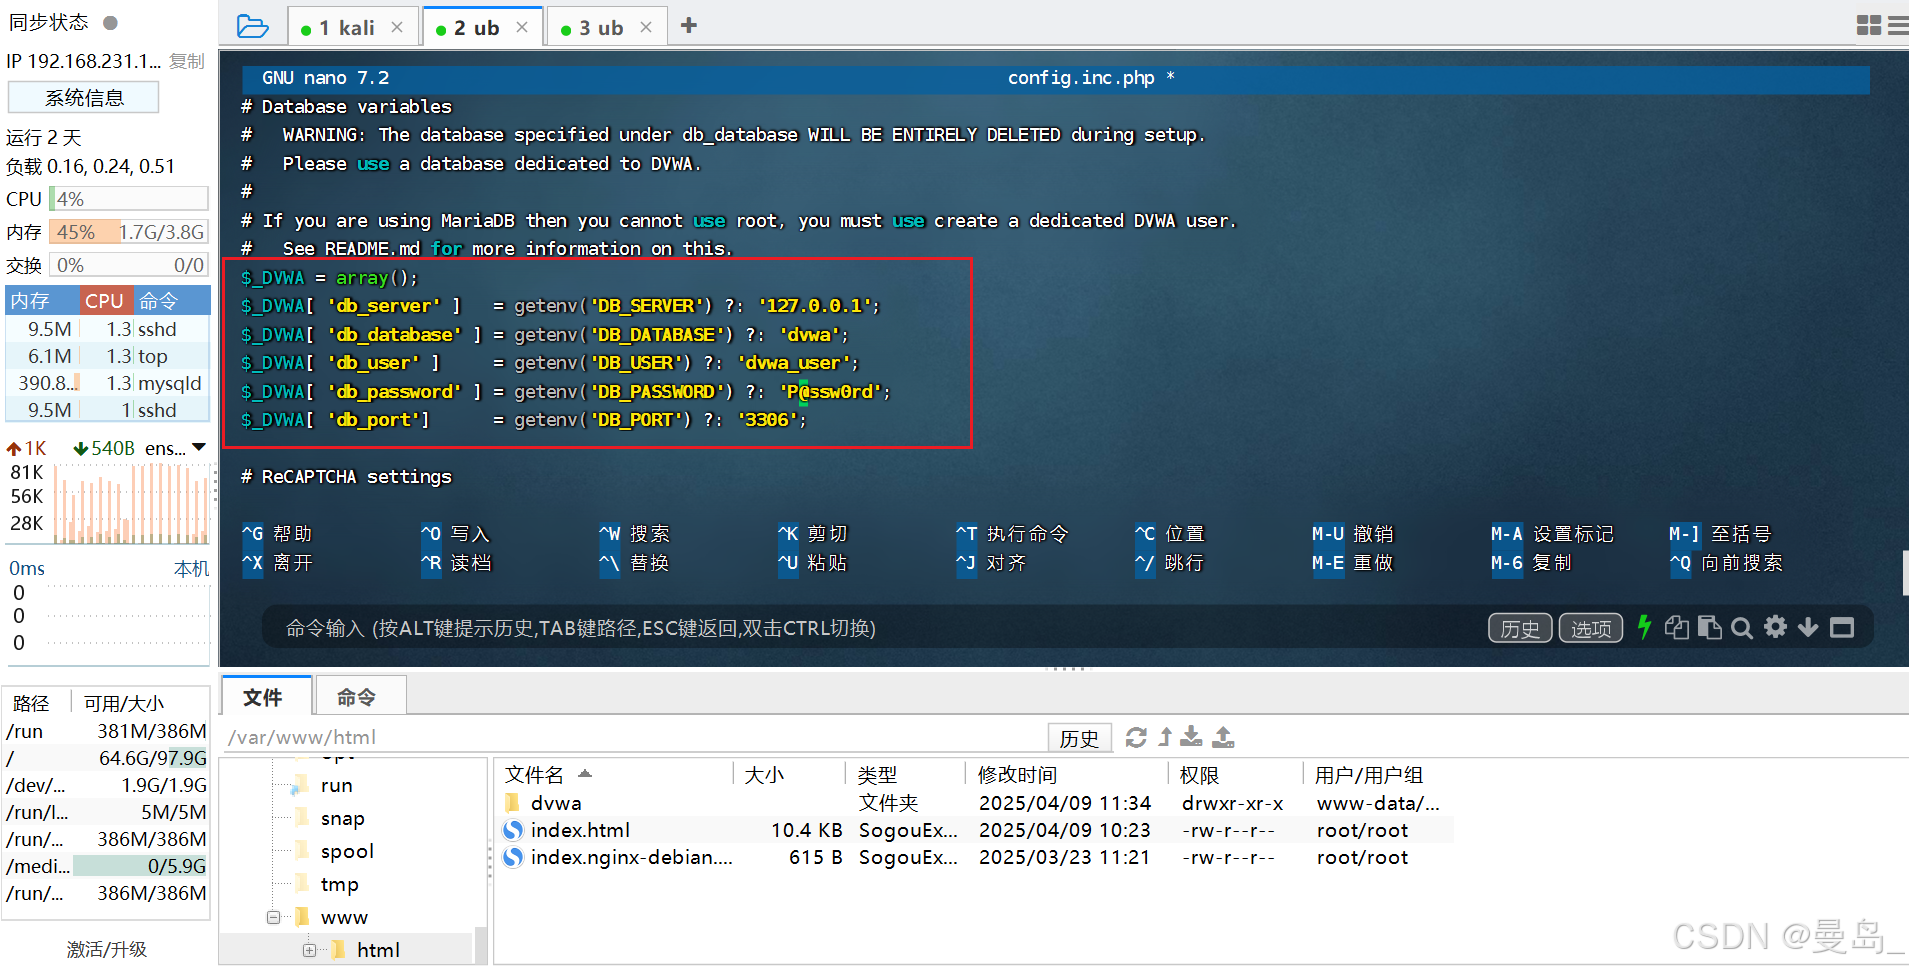Sort processes by 命令 column
Image resolution: width=1909 pixels, height=968 pixels.
coord(171,301)
